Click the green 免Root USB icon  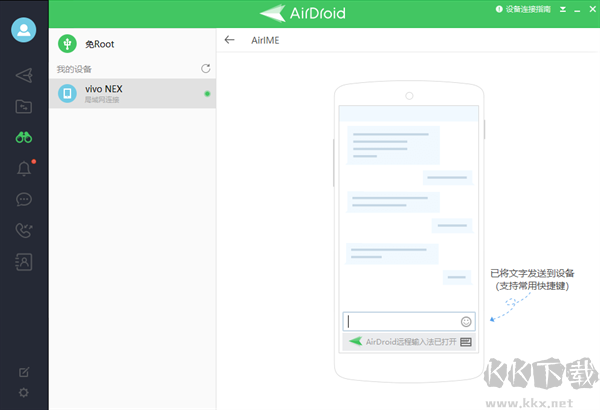click(x=67, y=44)
